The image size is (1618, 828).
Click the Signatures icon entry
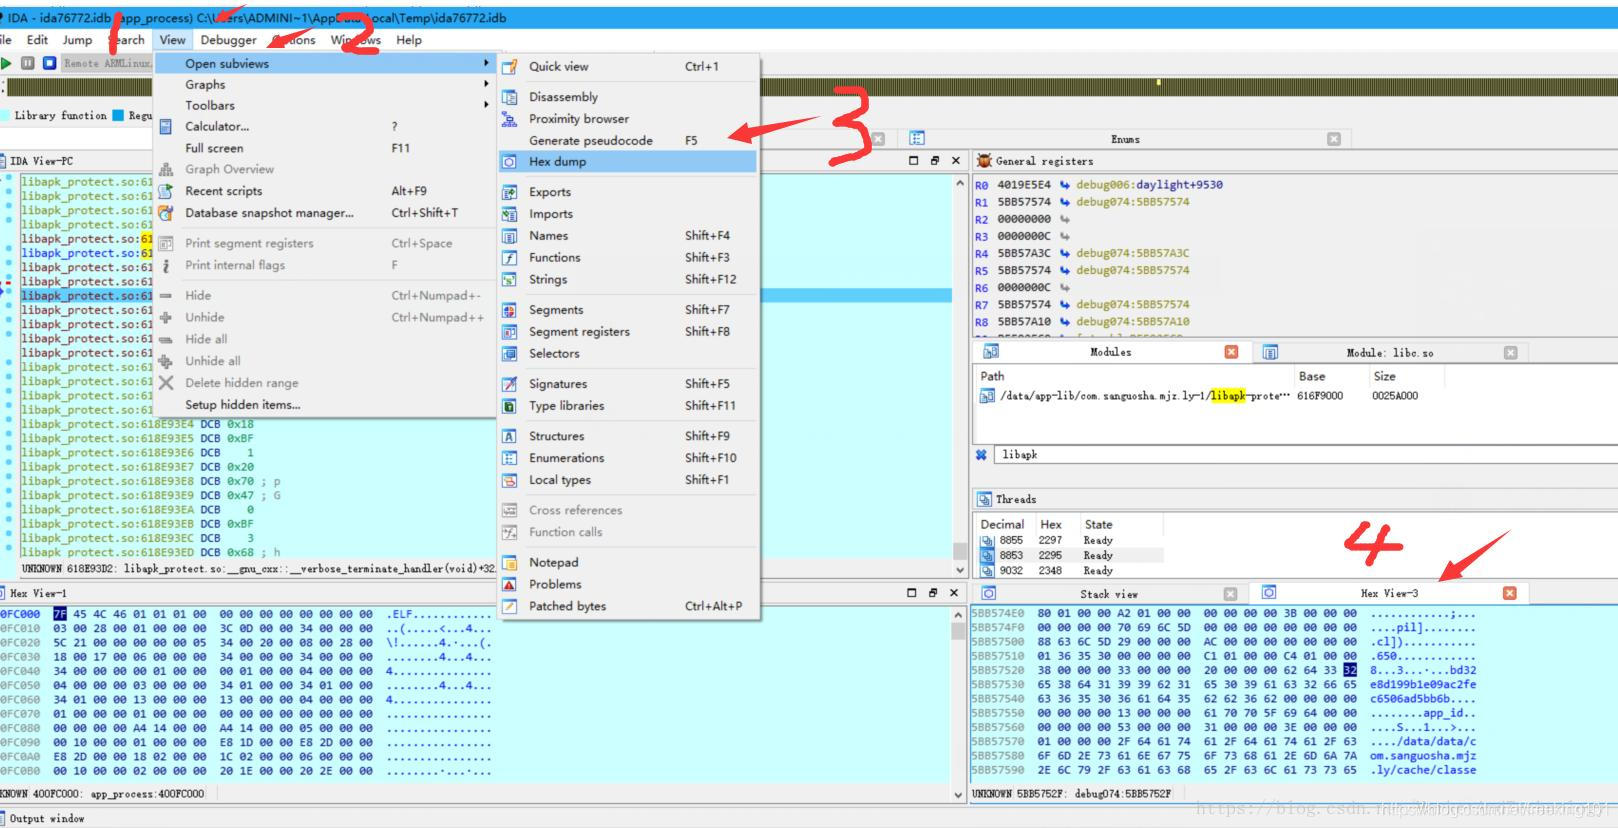tap(509, 384)
